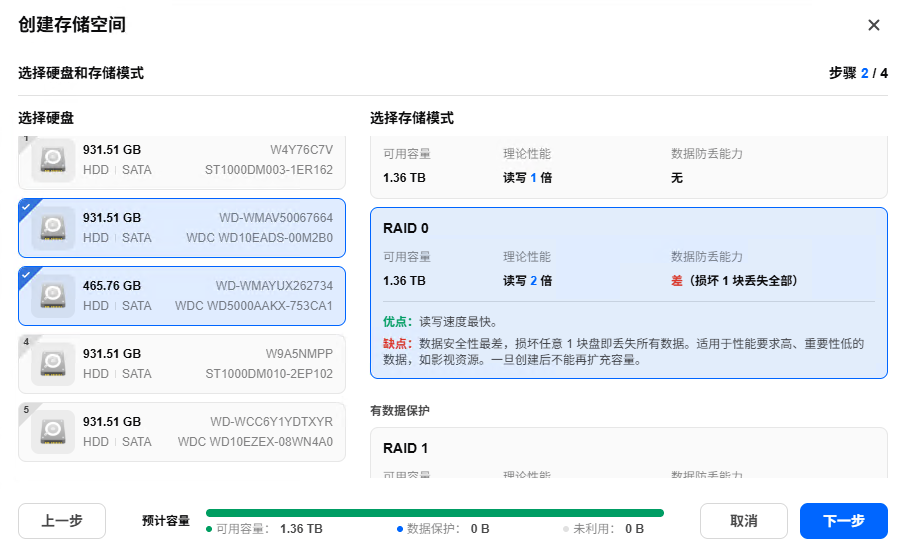Click the 有数据保护 section label
This screenshot has height=559, width=904.
coord(400,410)
